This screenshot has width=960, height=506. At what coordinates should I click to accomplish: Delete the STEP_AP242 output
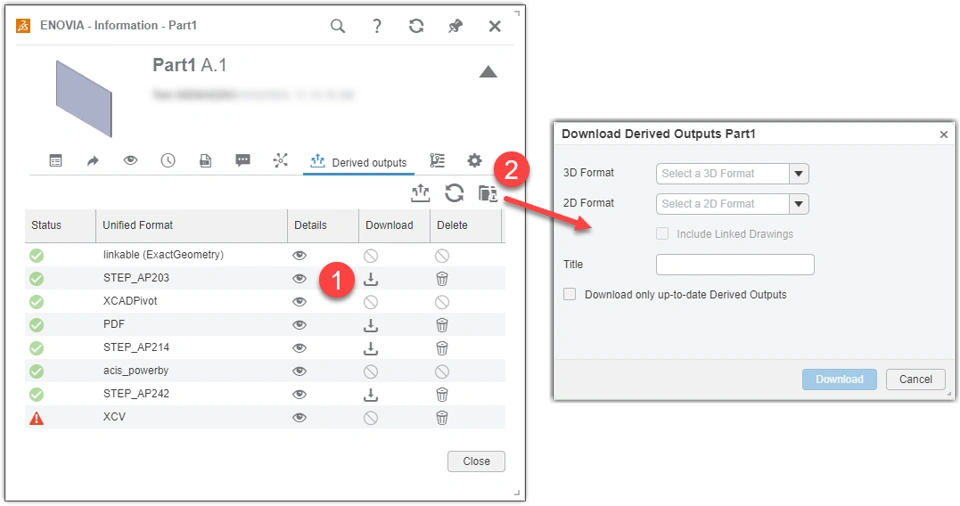[442, 395]
